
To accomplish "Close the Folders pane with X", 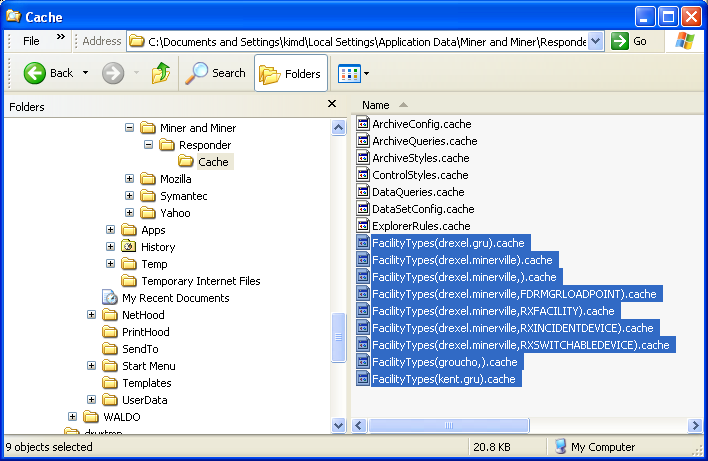I will [x=332, y=104].
